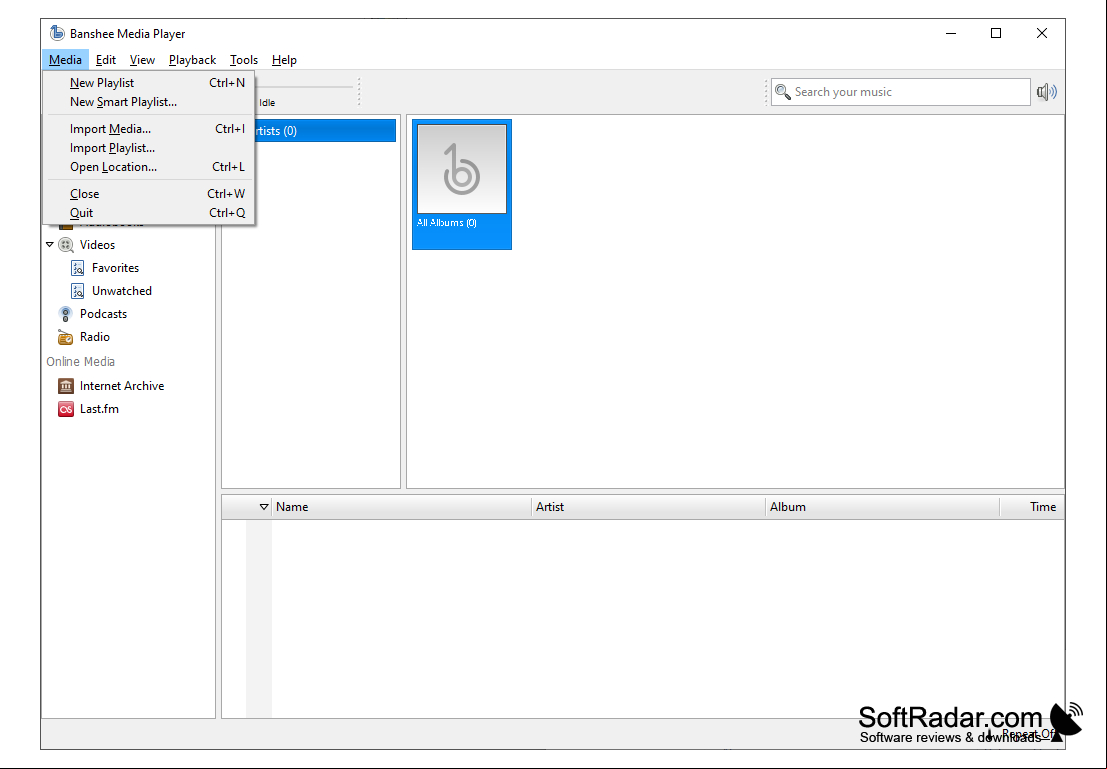Minimize the Banshee Media Player window
This screenshot has width=1107, height=769.
[x=951, y=33]
